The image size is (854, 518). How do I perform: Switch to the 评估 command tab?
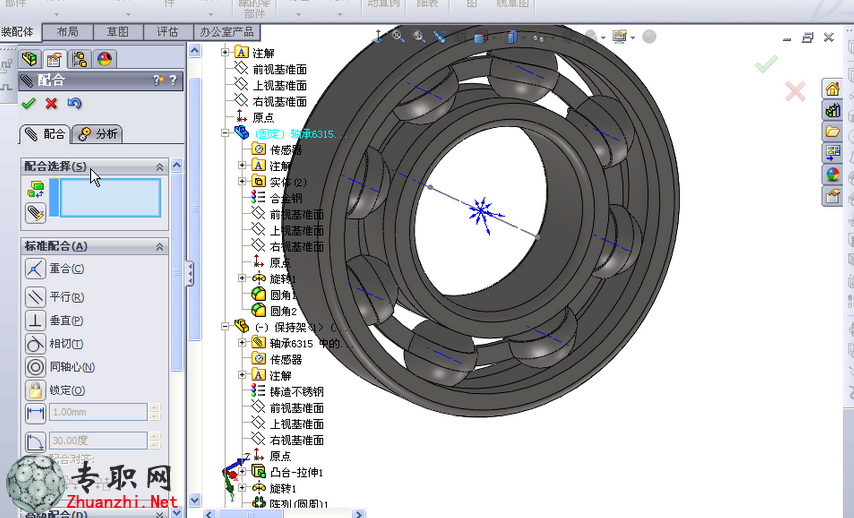(x=168, y=32)
